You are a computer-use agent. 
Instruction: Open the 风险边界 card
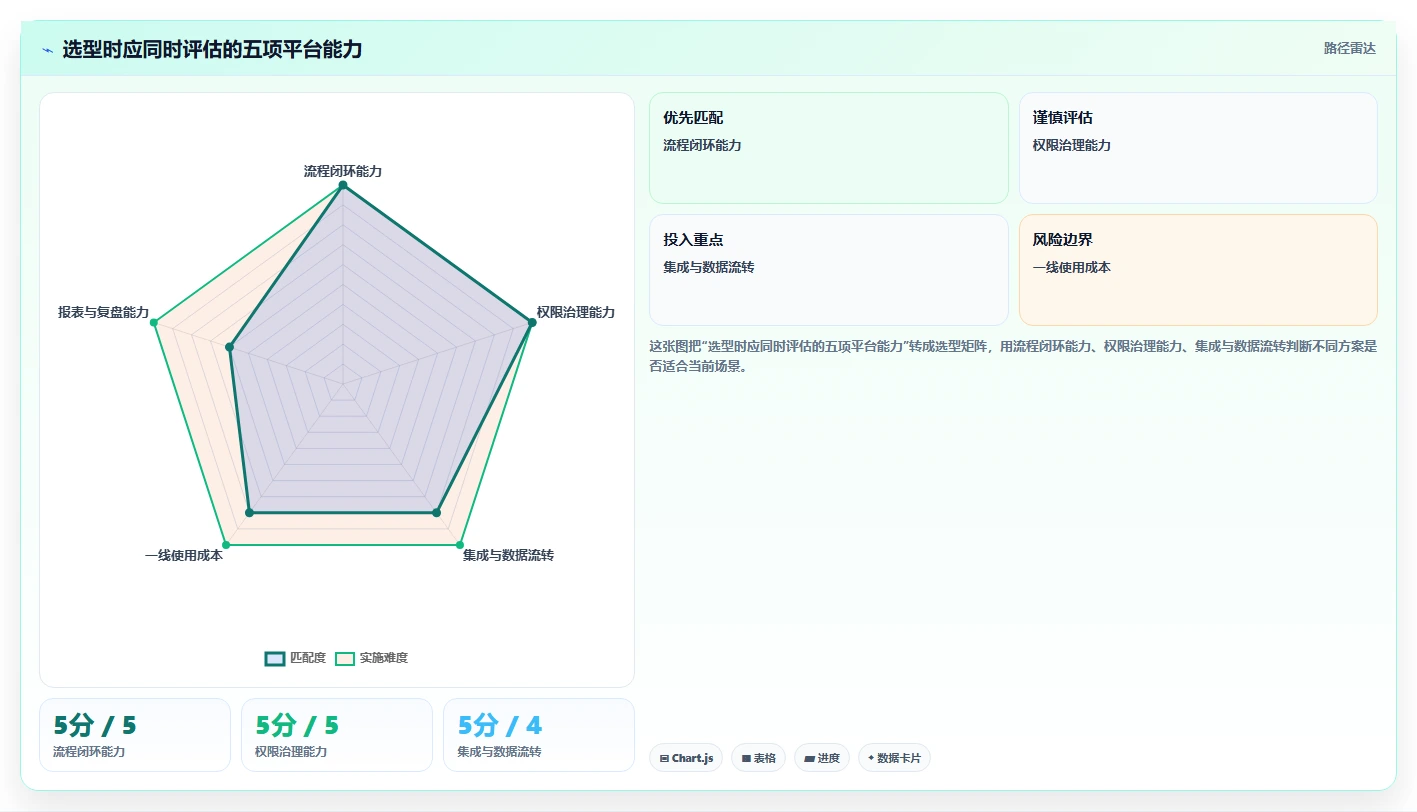coord(1198,270)
